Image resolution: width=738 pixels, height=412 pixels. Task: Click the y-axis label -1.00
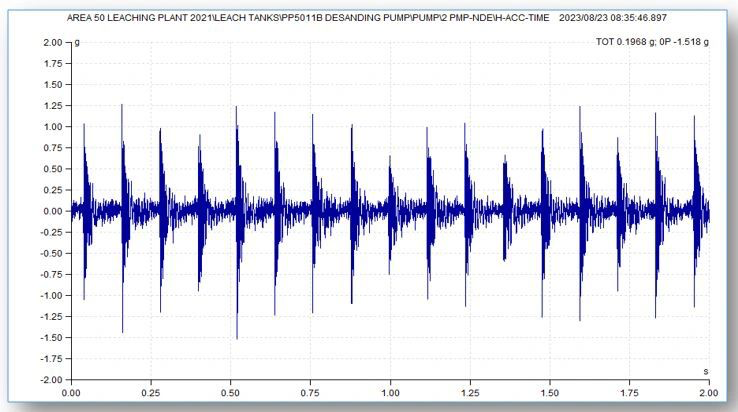51,296
